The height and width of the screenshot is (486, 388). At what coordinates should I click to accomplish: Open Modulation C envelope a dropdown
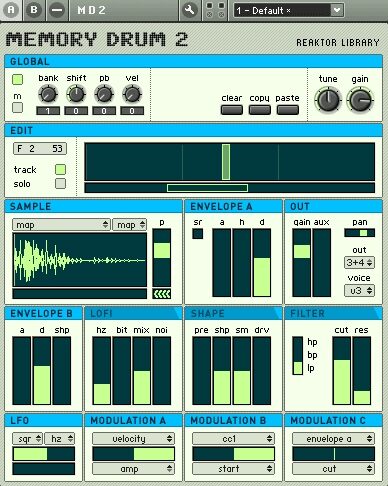[x=333, y=439]
